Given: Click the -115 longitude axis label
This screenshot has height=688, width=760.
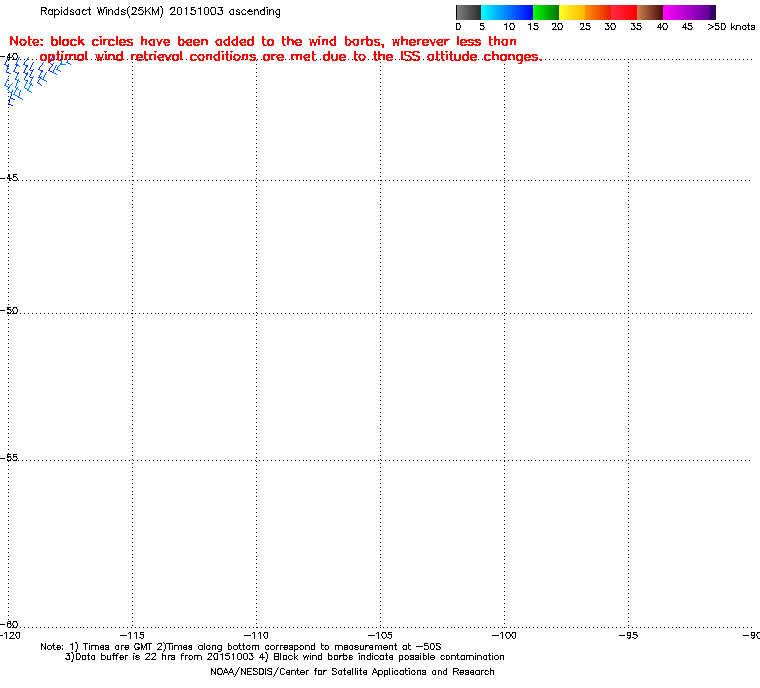Looking at the screenshot, I should tap(132, 635).
